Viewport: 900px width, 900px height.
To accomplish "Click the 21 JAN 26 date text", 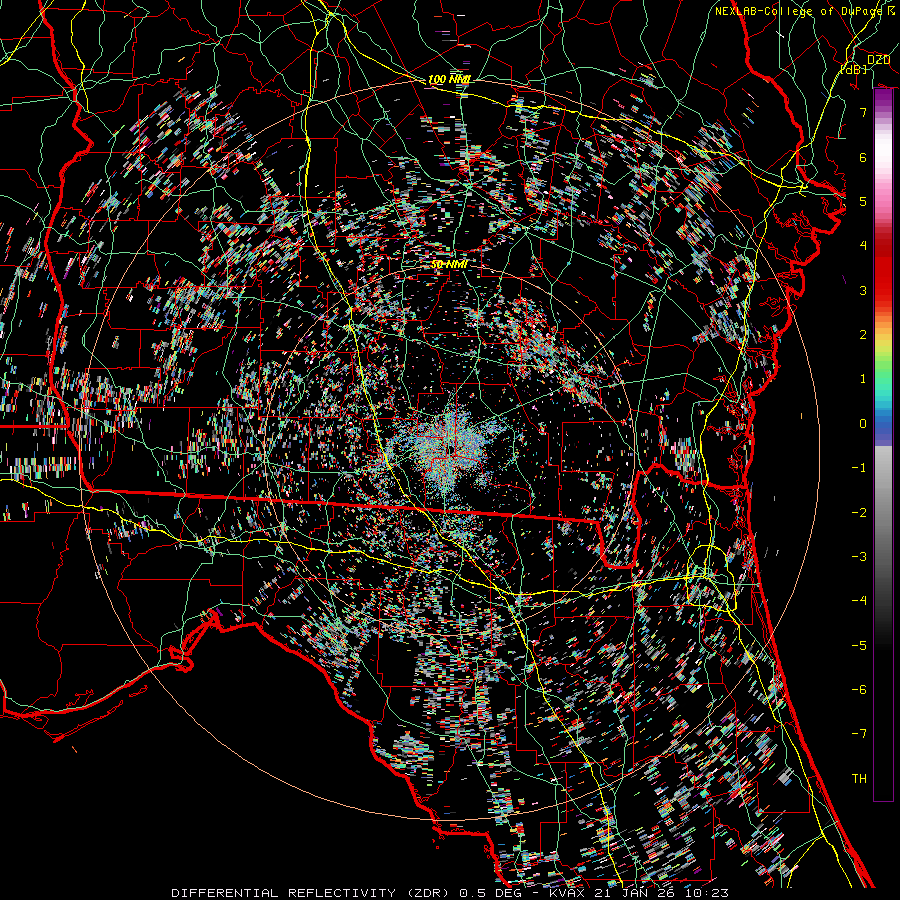I will point(635,893).
